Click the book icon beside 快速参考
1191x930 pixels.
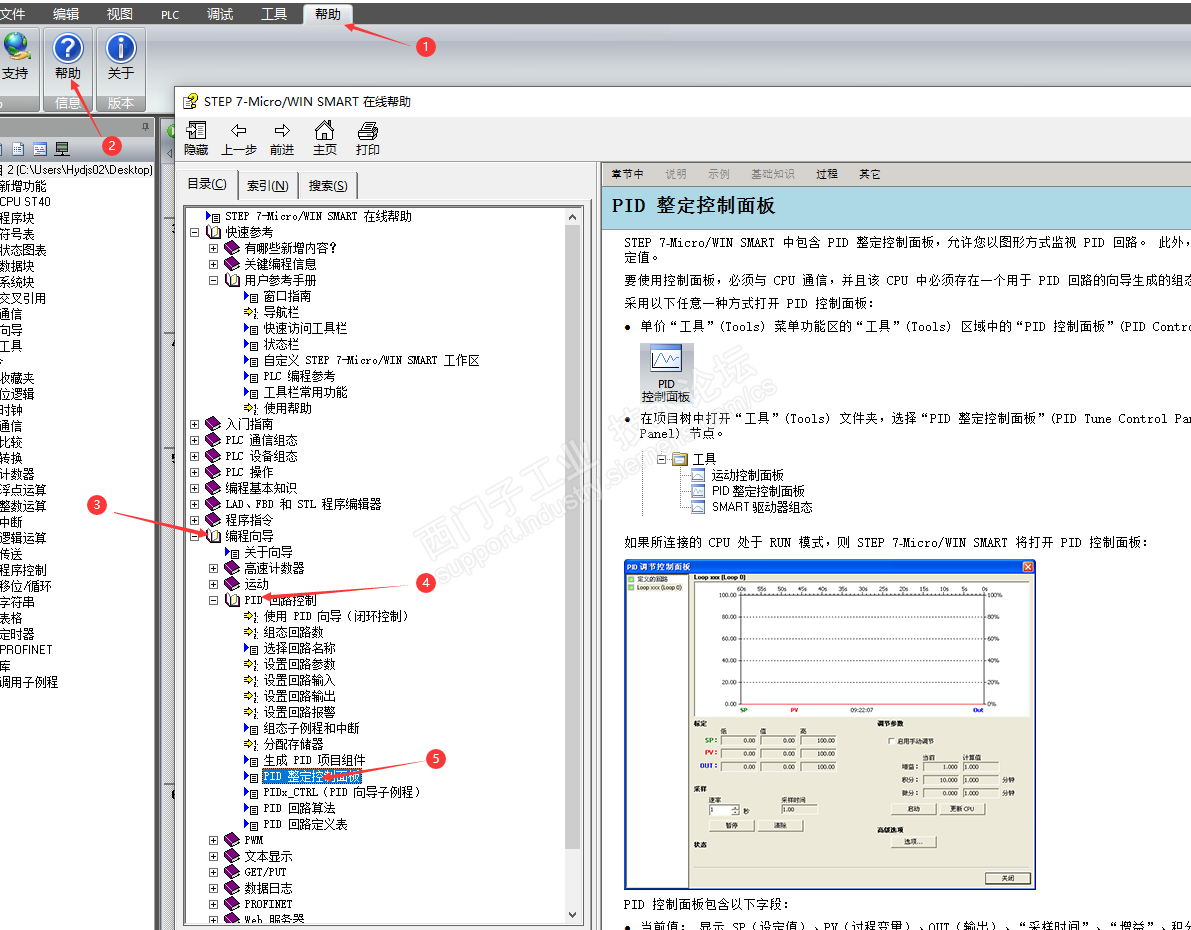point(213,232)
